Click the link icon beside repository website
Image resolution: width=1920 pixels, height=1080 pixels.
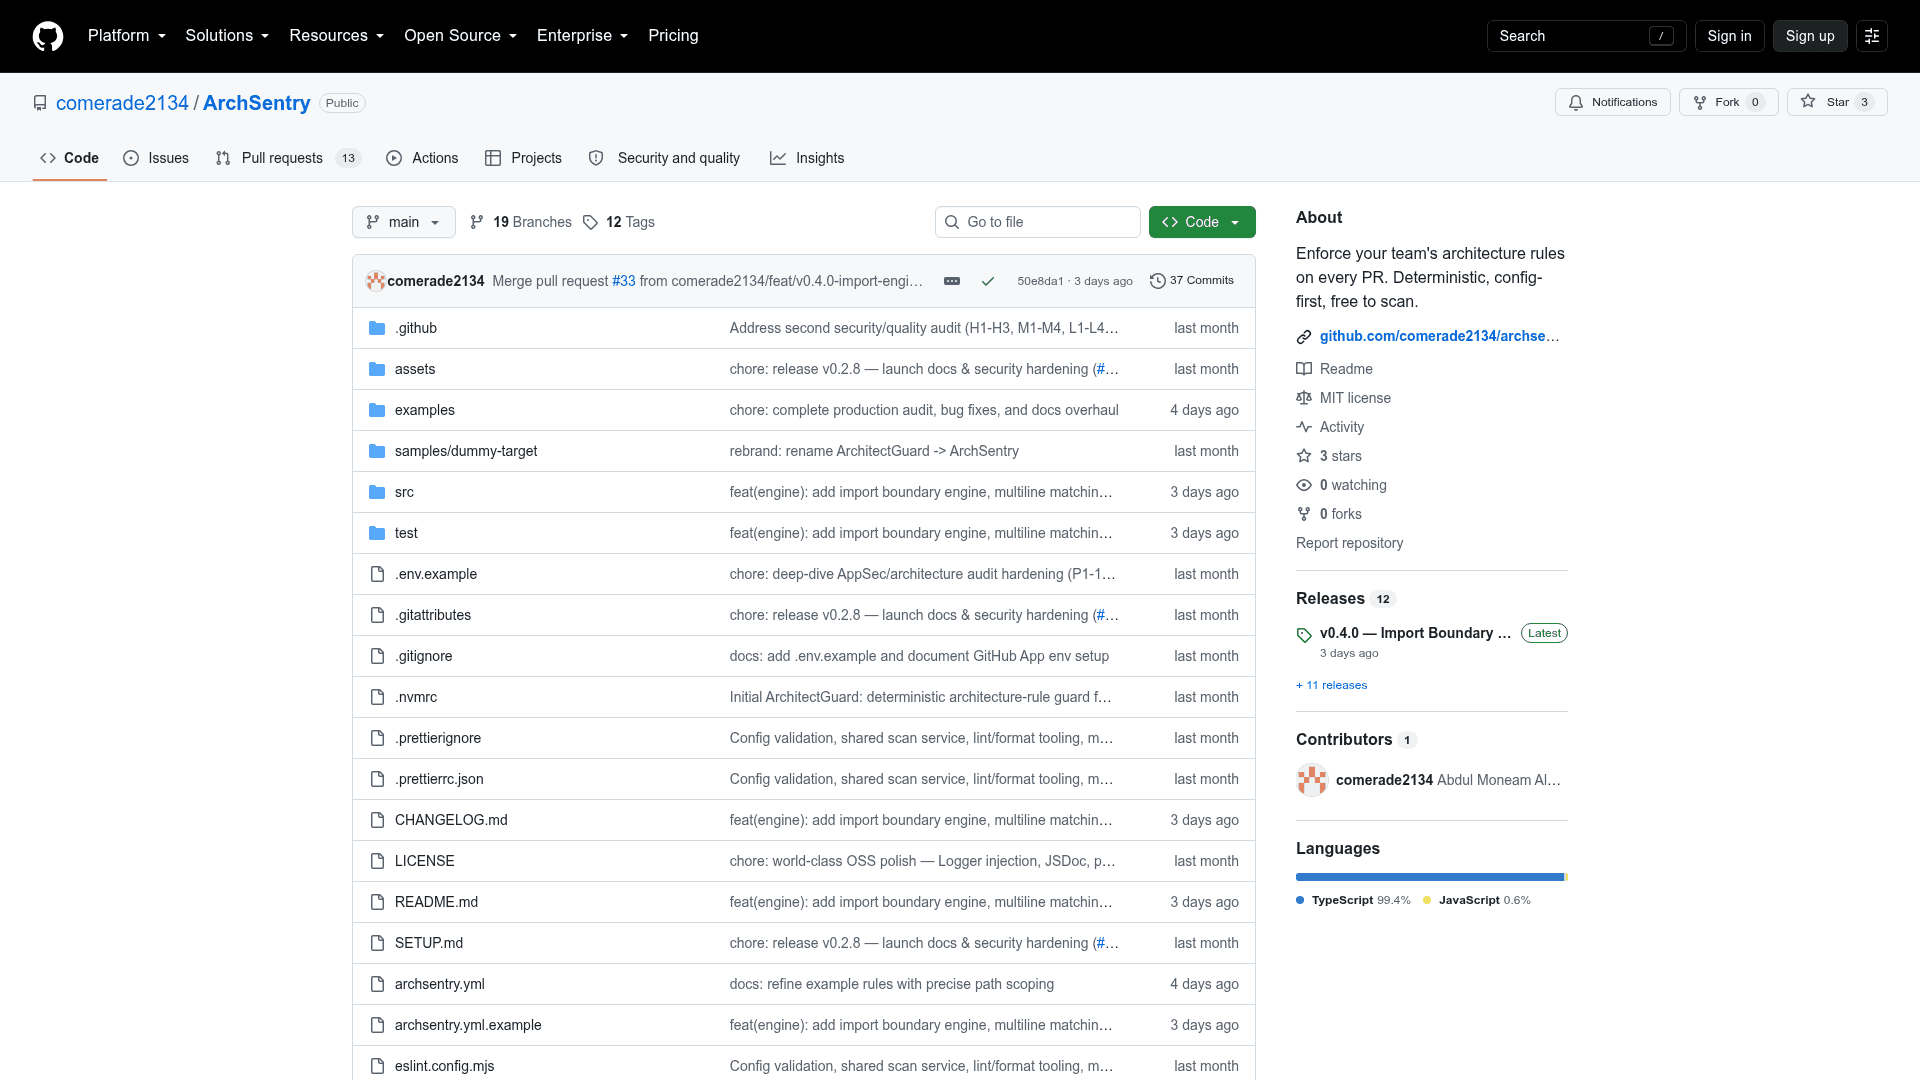pos(1304,337)
